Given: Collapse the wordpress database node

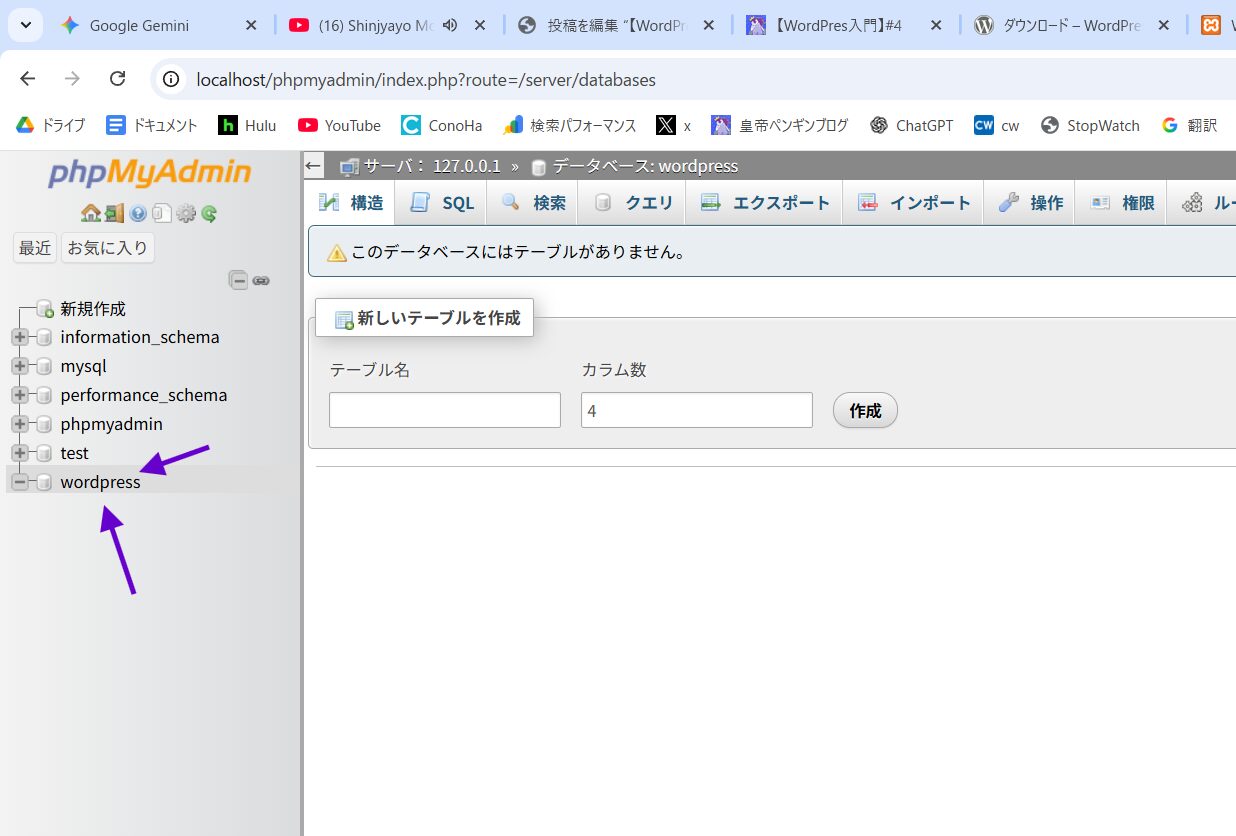Looking at the screenshot, I should pos(20,483).
